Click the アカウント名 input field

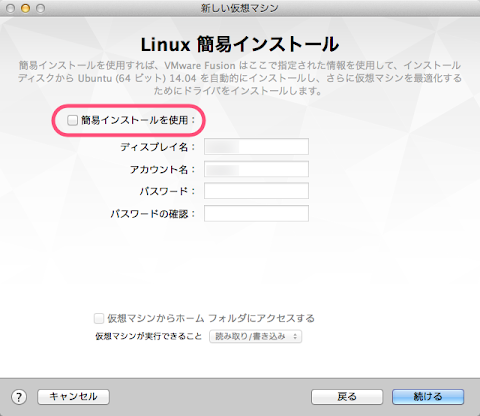(x=256, y=169)
